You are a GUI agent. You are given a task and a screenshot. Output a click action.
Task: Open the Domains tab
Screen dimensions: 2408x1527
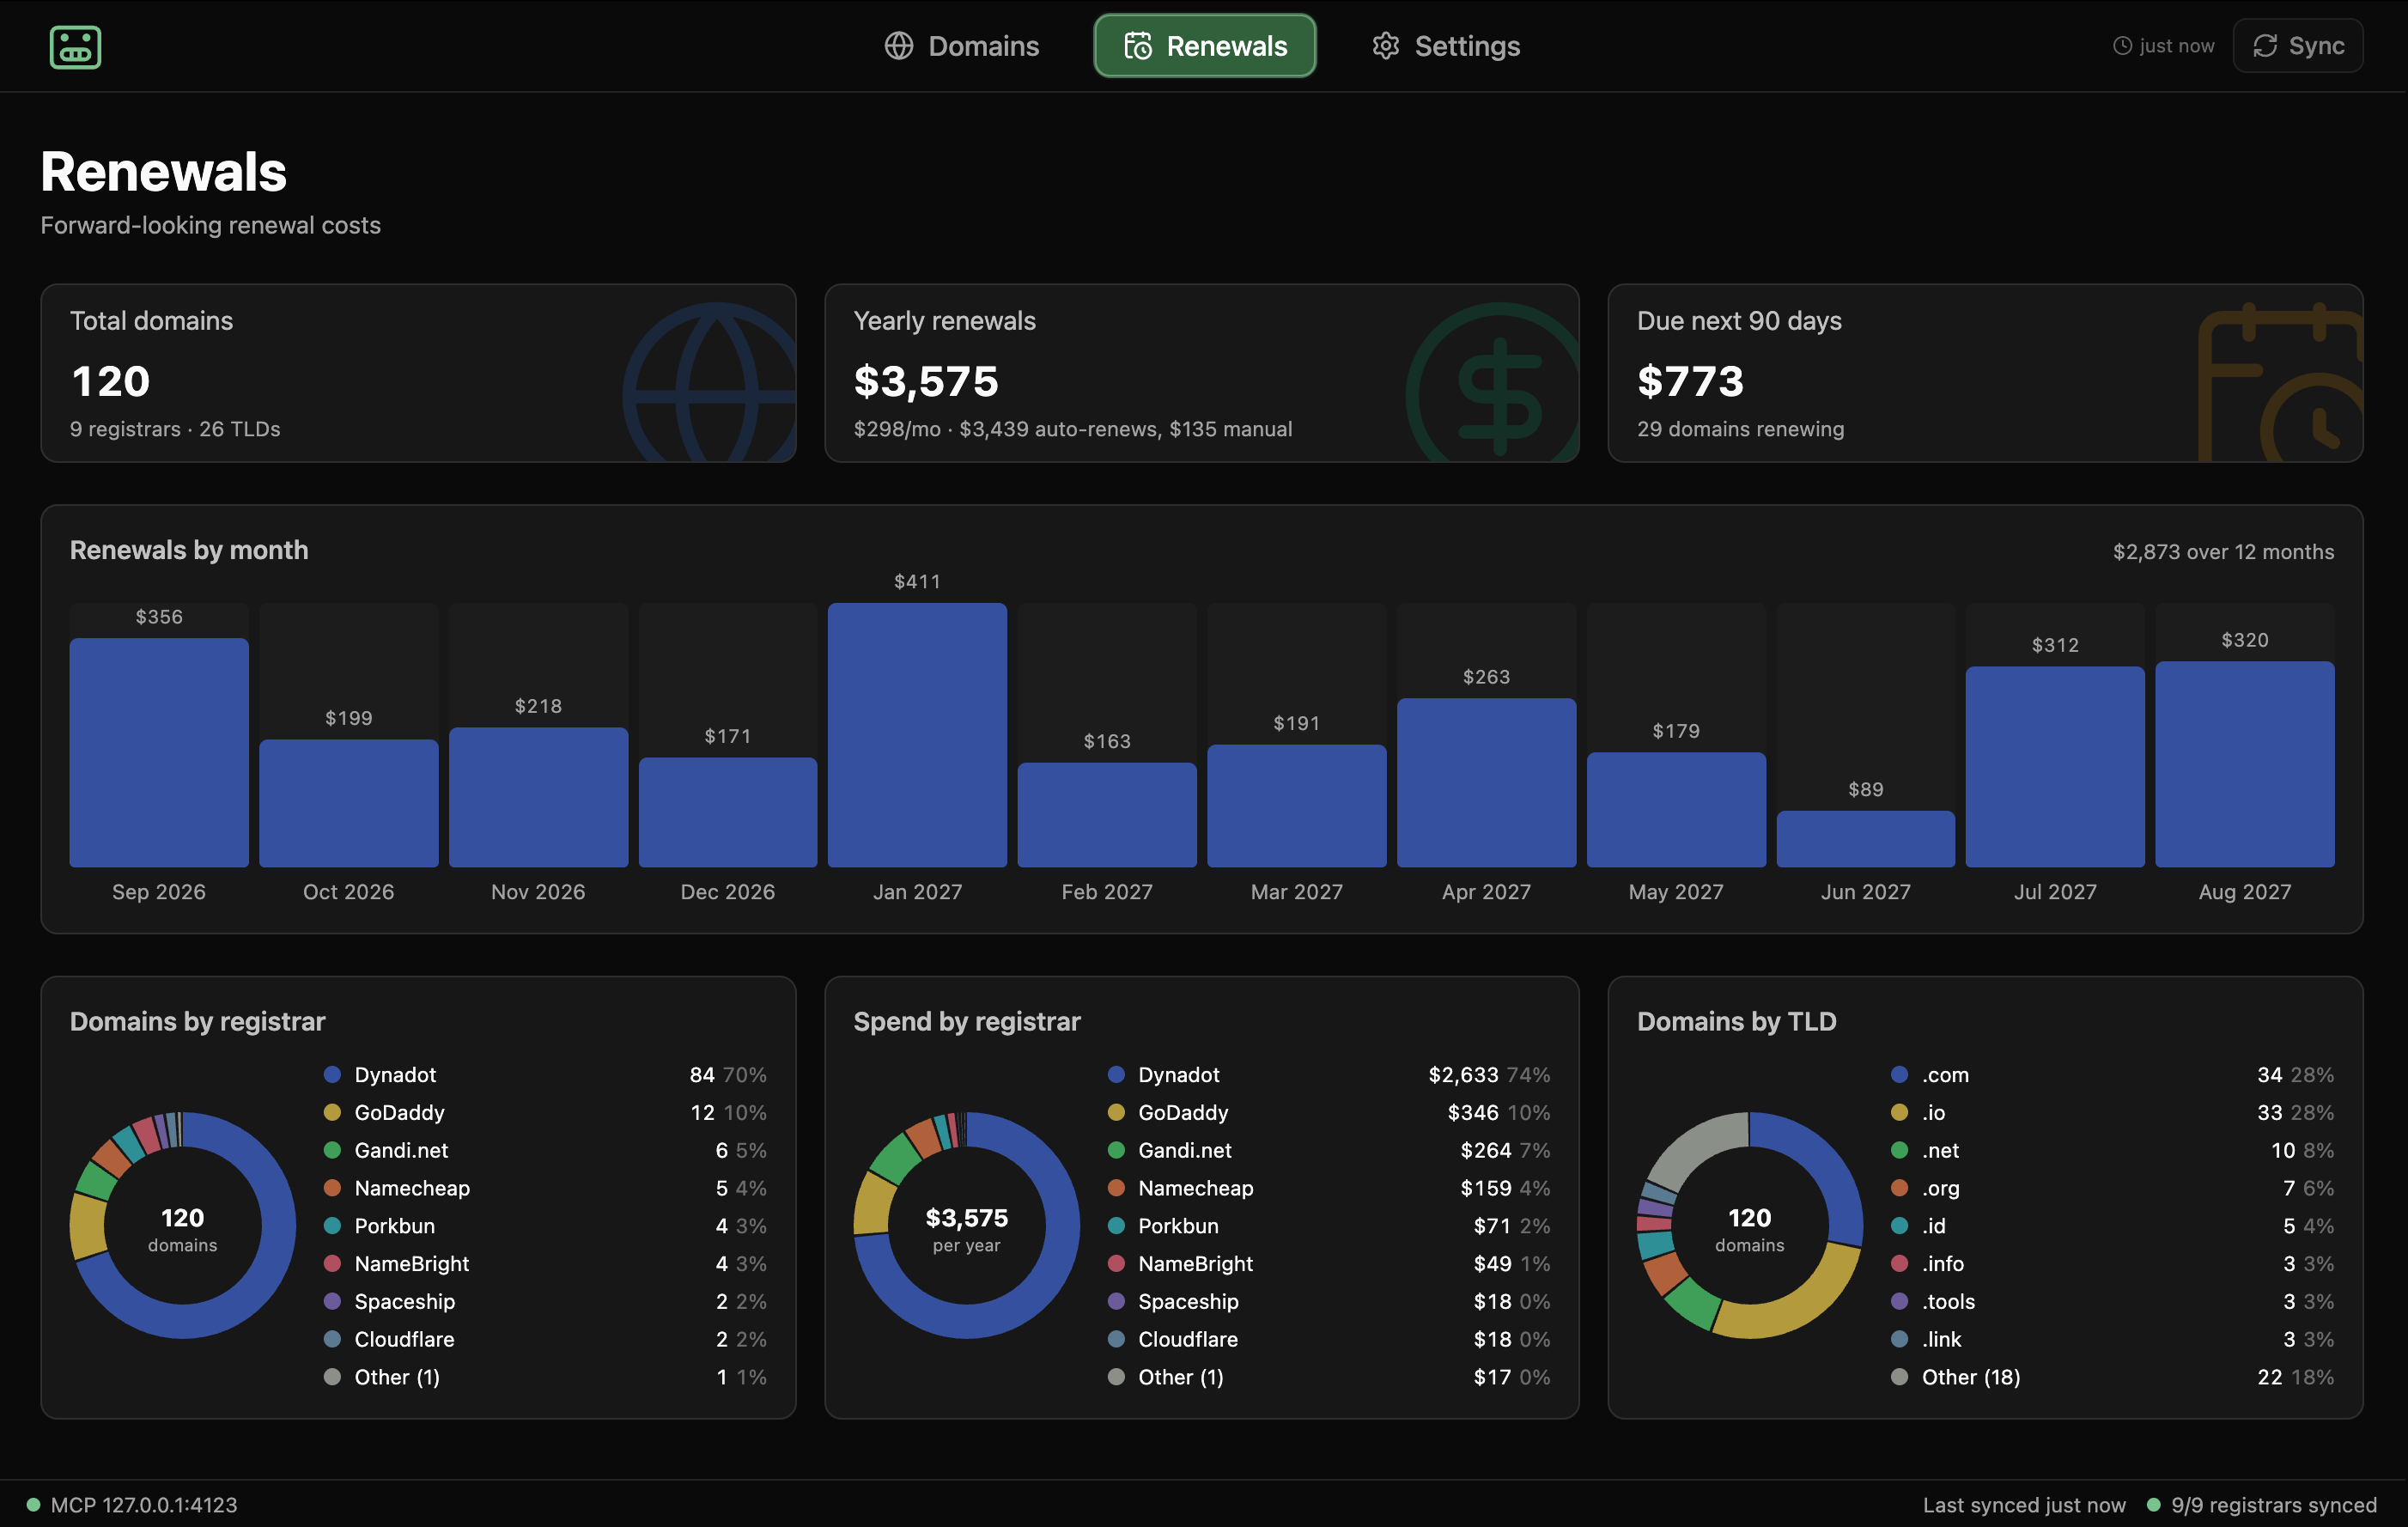[962, 46]
